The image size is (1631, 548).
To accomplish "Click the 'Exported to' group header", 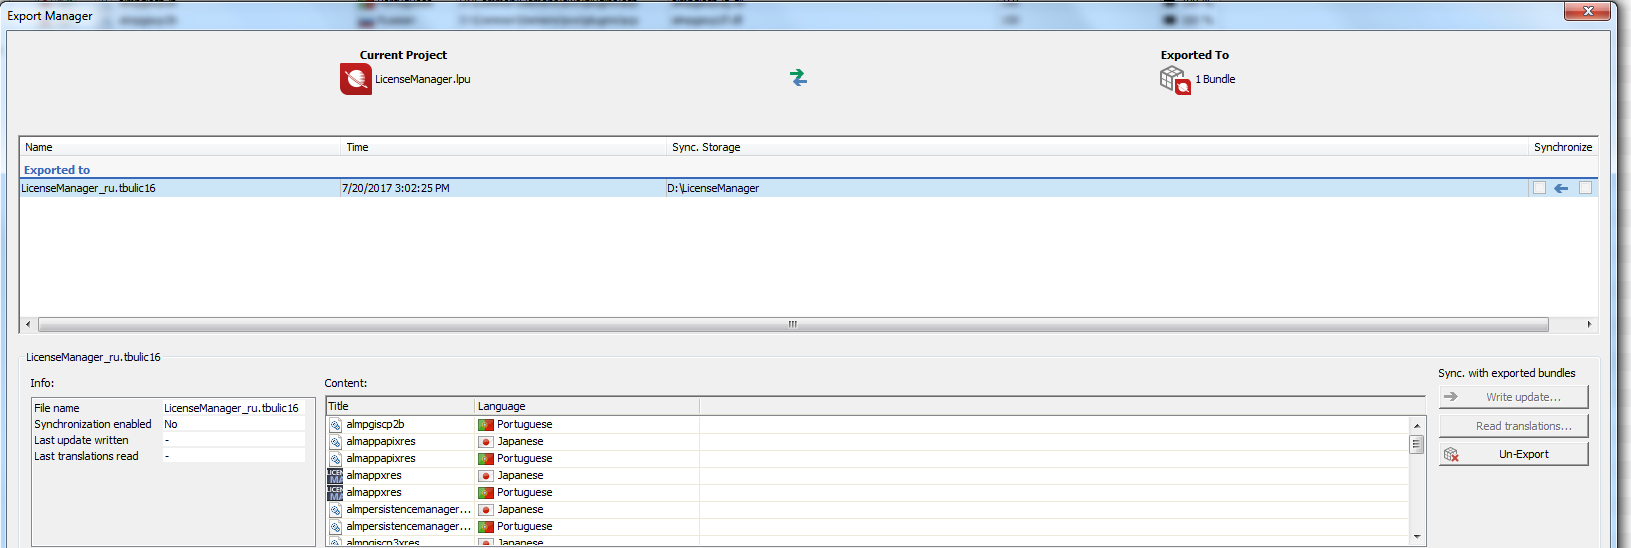I will pyautogui.click(x=57, y=170).
